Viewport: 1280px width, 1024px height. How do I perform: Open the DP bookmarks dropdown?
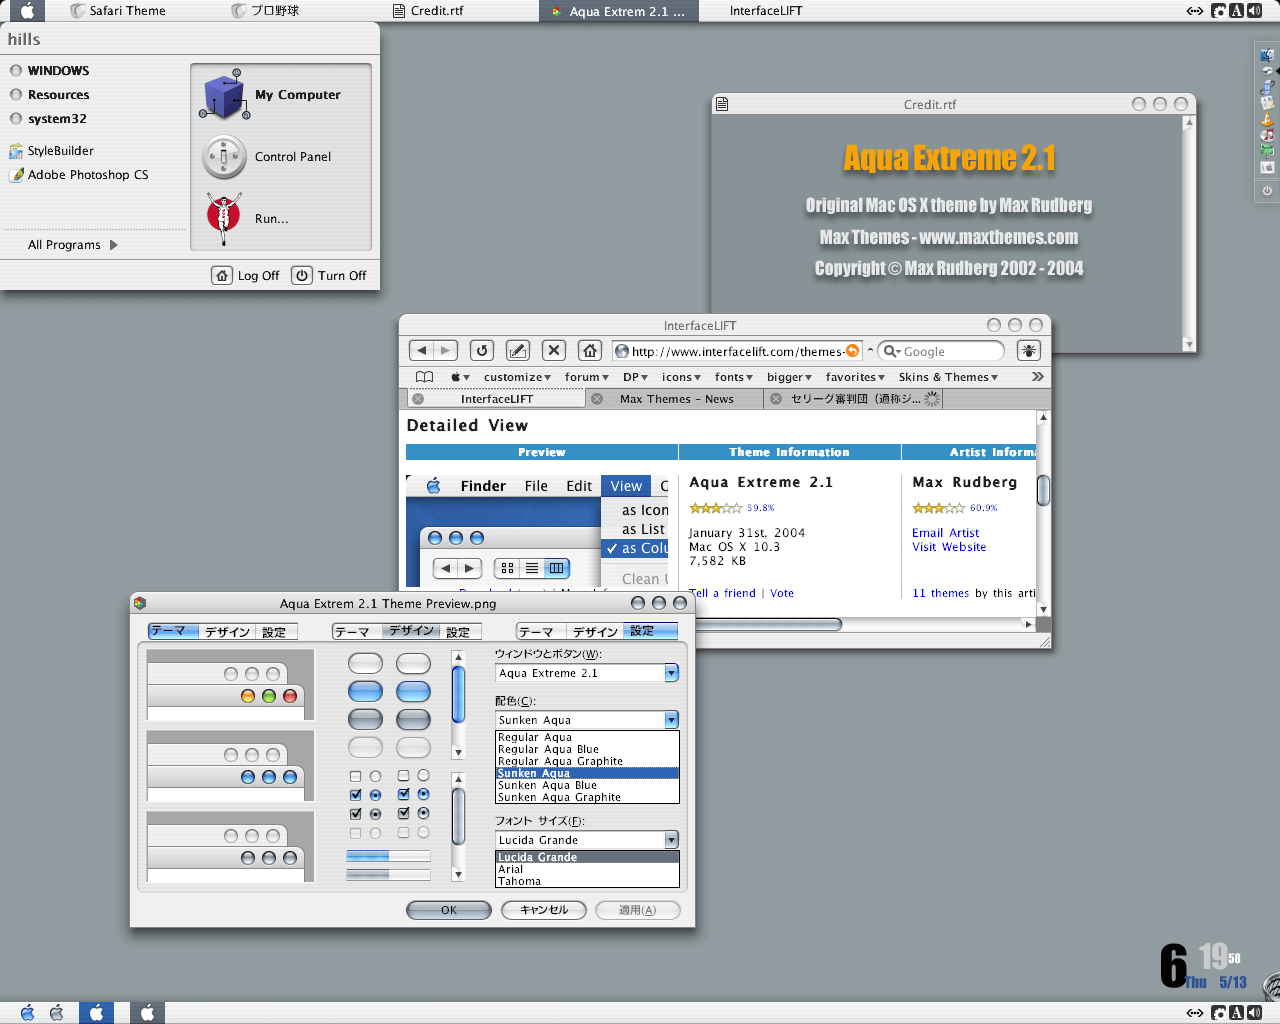point(635,377)
